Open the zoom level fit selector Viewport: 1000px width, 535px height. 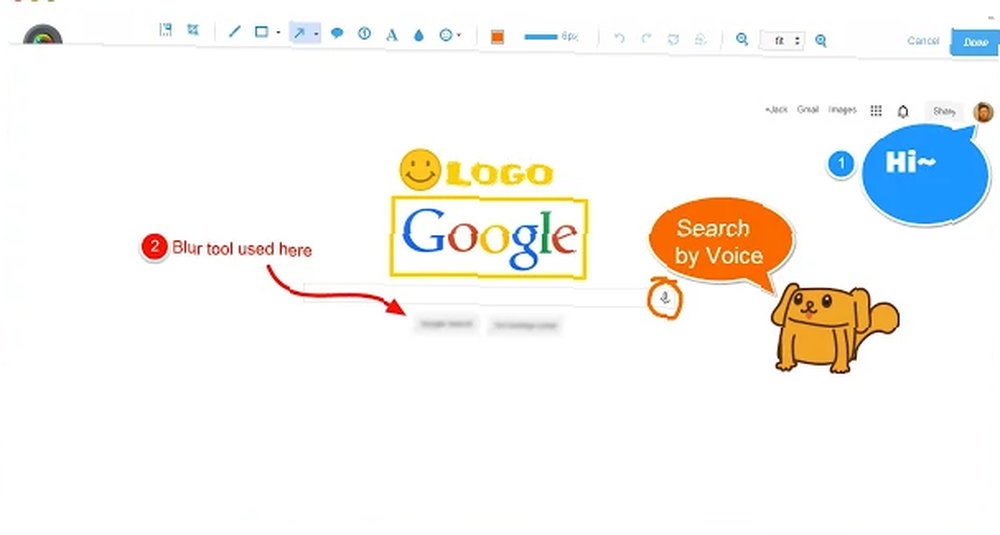pos(783,40)
